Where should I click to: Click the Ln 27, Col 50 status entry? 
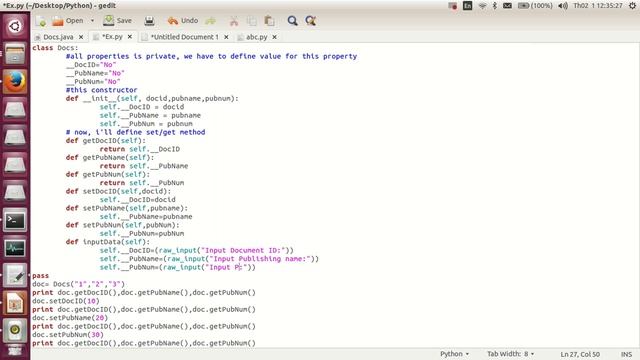(x=580, y=354)
